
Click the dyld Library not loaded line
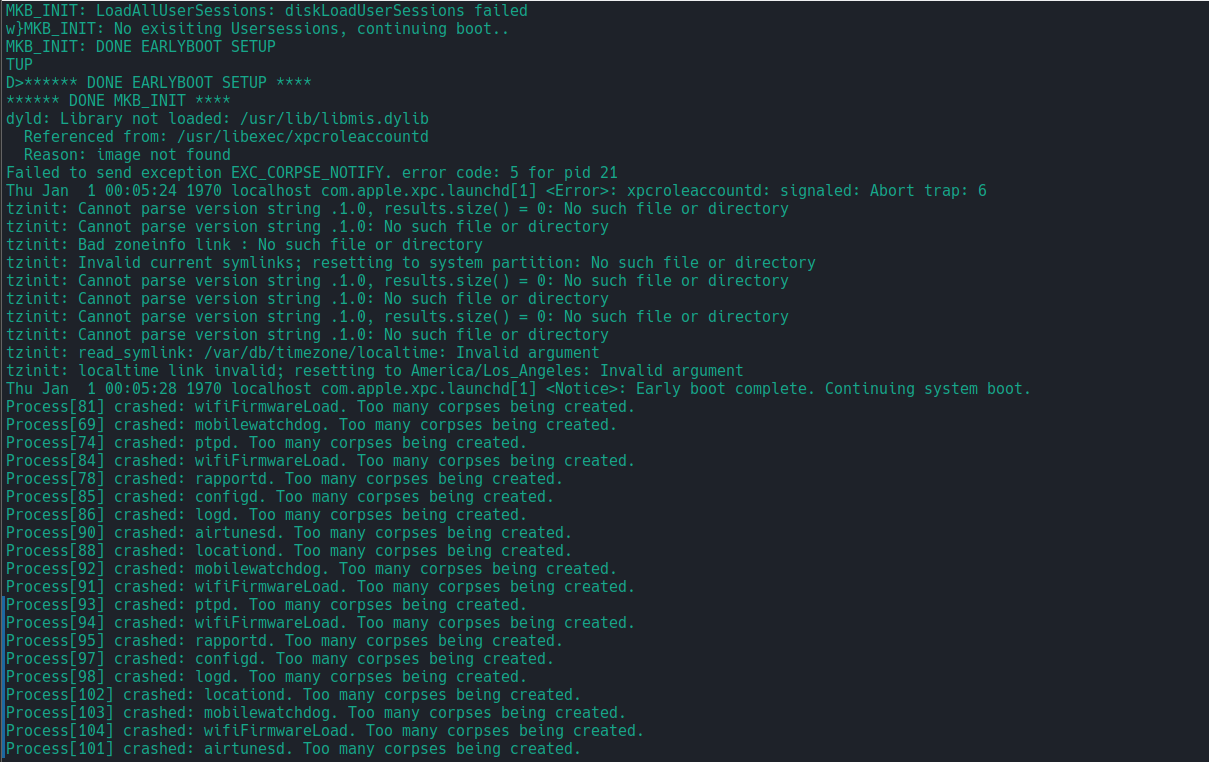click(217, 119)
